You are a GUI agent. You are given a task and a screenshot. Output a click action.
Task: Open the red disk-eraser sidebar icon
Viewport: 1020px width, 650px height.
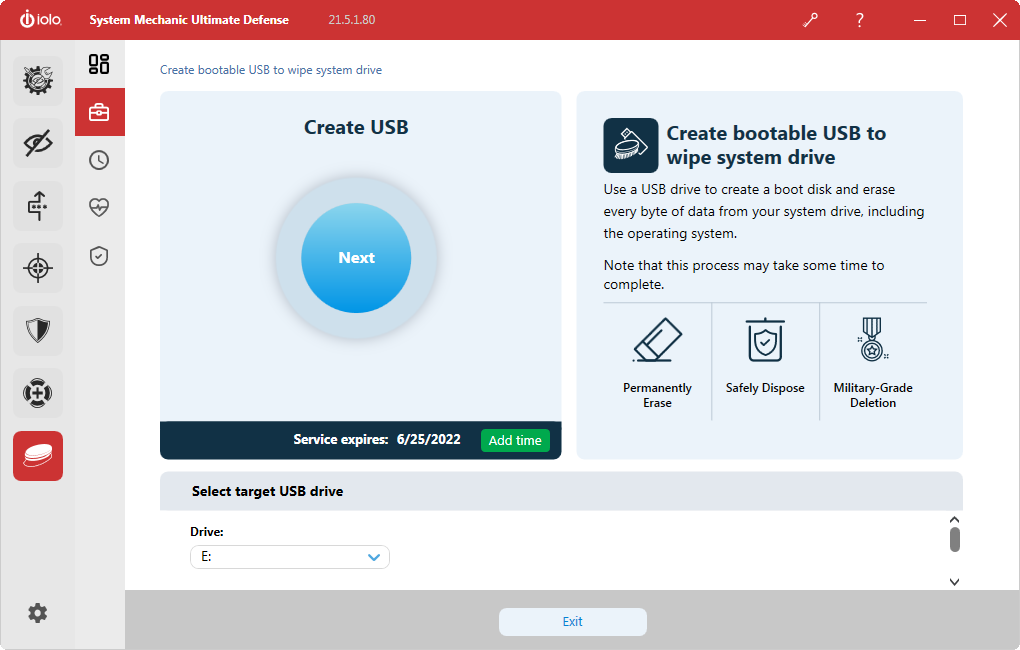[x=38, y=456]
